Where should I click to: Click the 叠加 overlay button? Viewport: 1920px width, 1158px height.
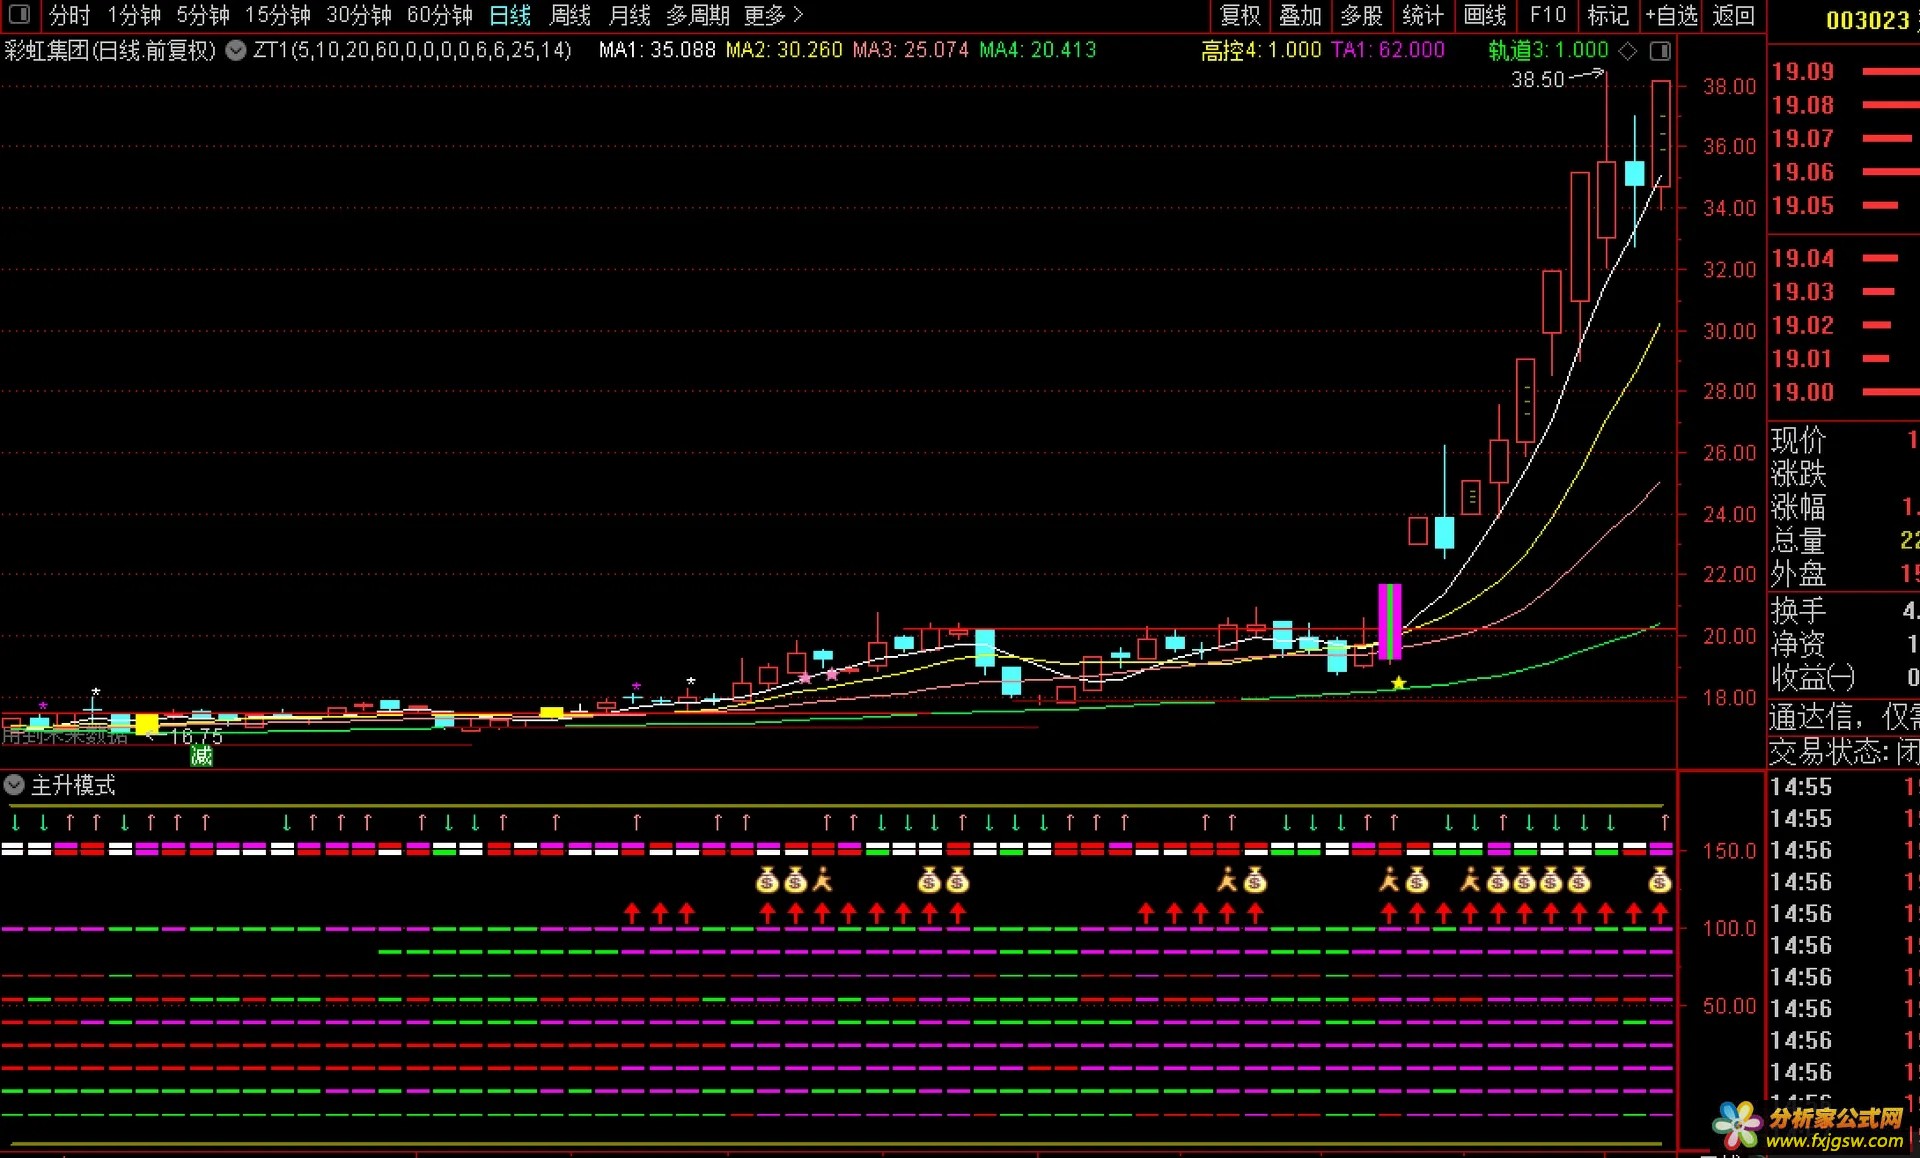(x=1300, y=15)
